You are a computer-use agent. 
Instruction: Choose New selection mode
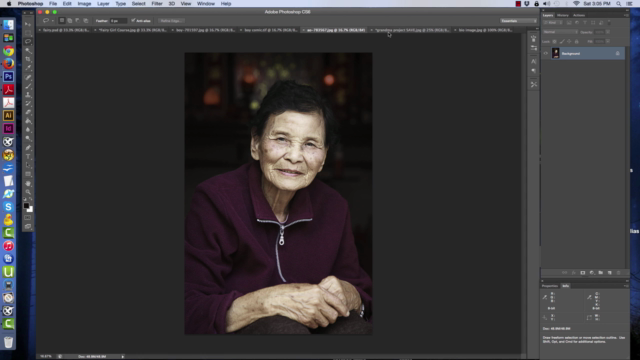62,20
